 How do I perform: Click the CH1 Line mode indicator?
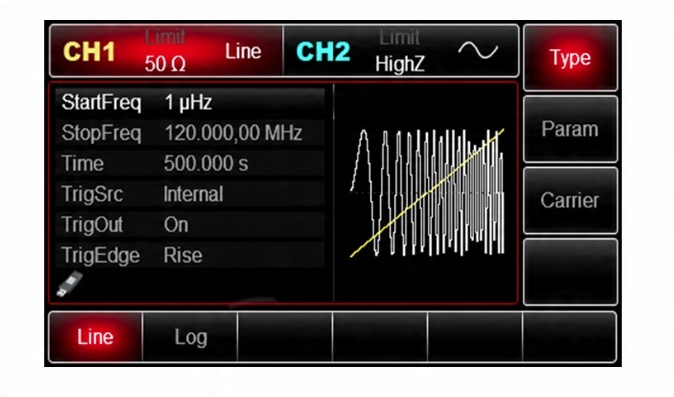243,52
